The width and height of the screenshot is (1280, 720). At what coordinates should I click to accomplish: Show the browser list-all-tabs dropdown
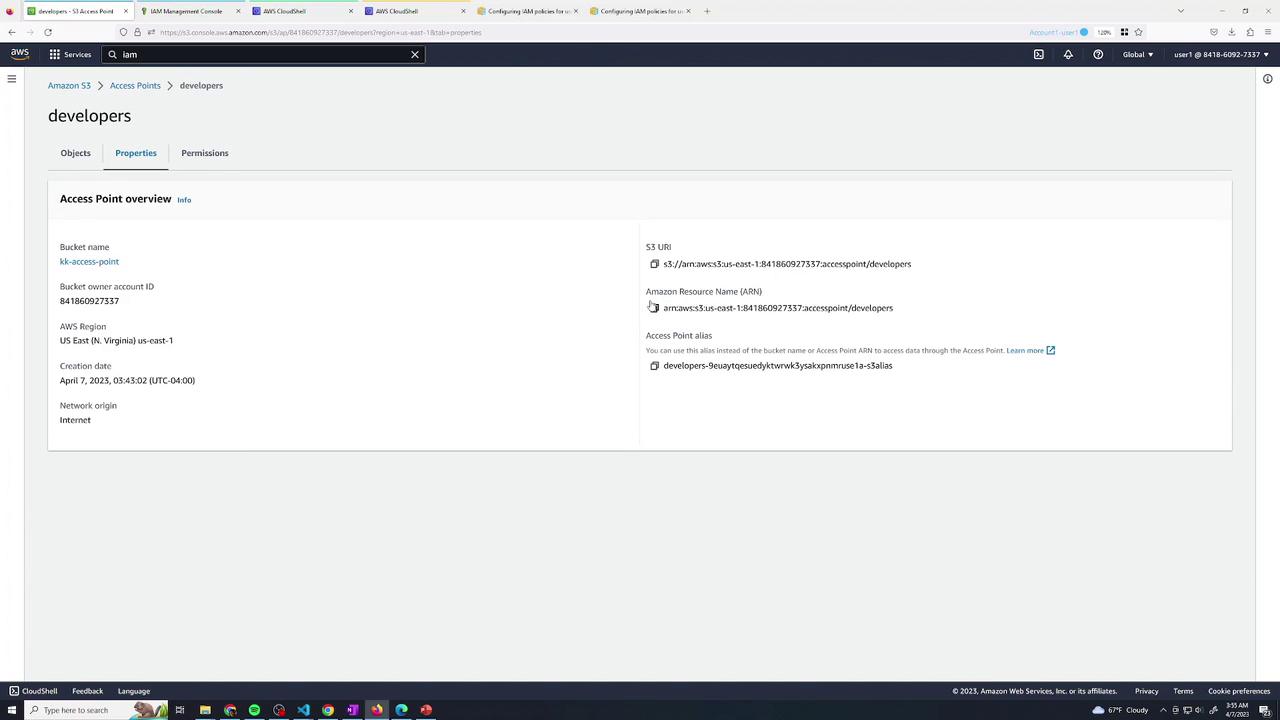[1181, 11]
